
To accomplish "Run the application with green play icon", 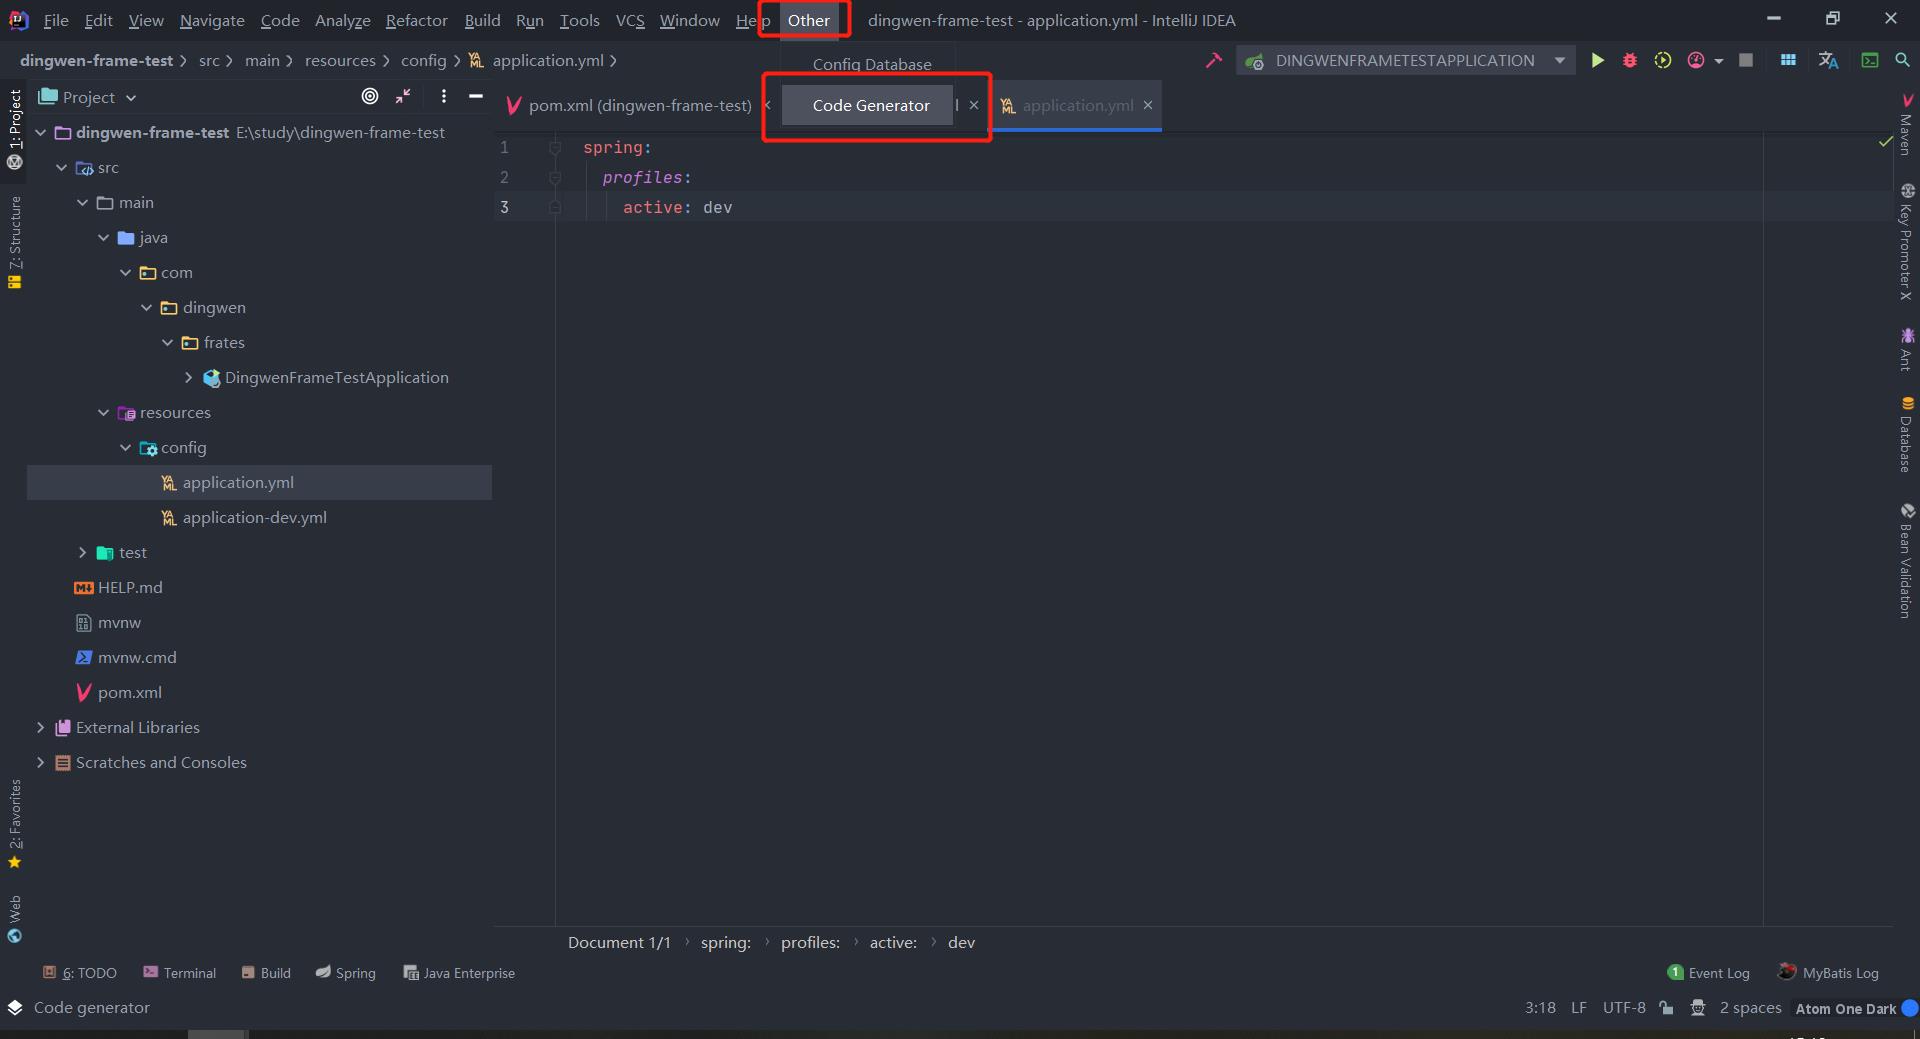I will [1597, 61].
